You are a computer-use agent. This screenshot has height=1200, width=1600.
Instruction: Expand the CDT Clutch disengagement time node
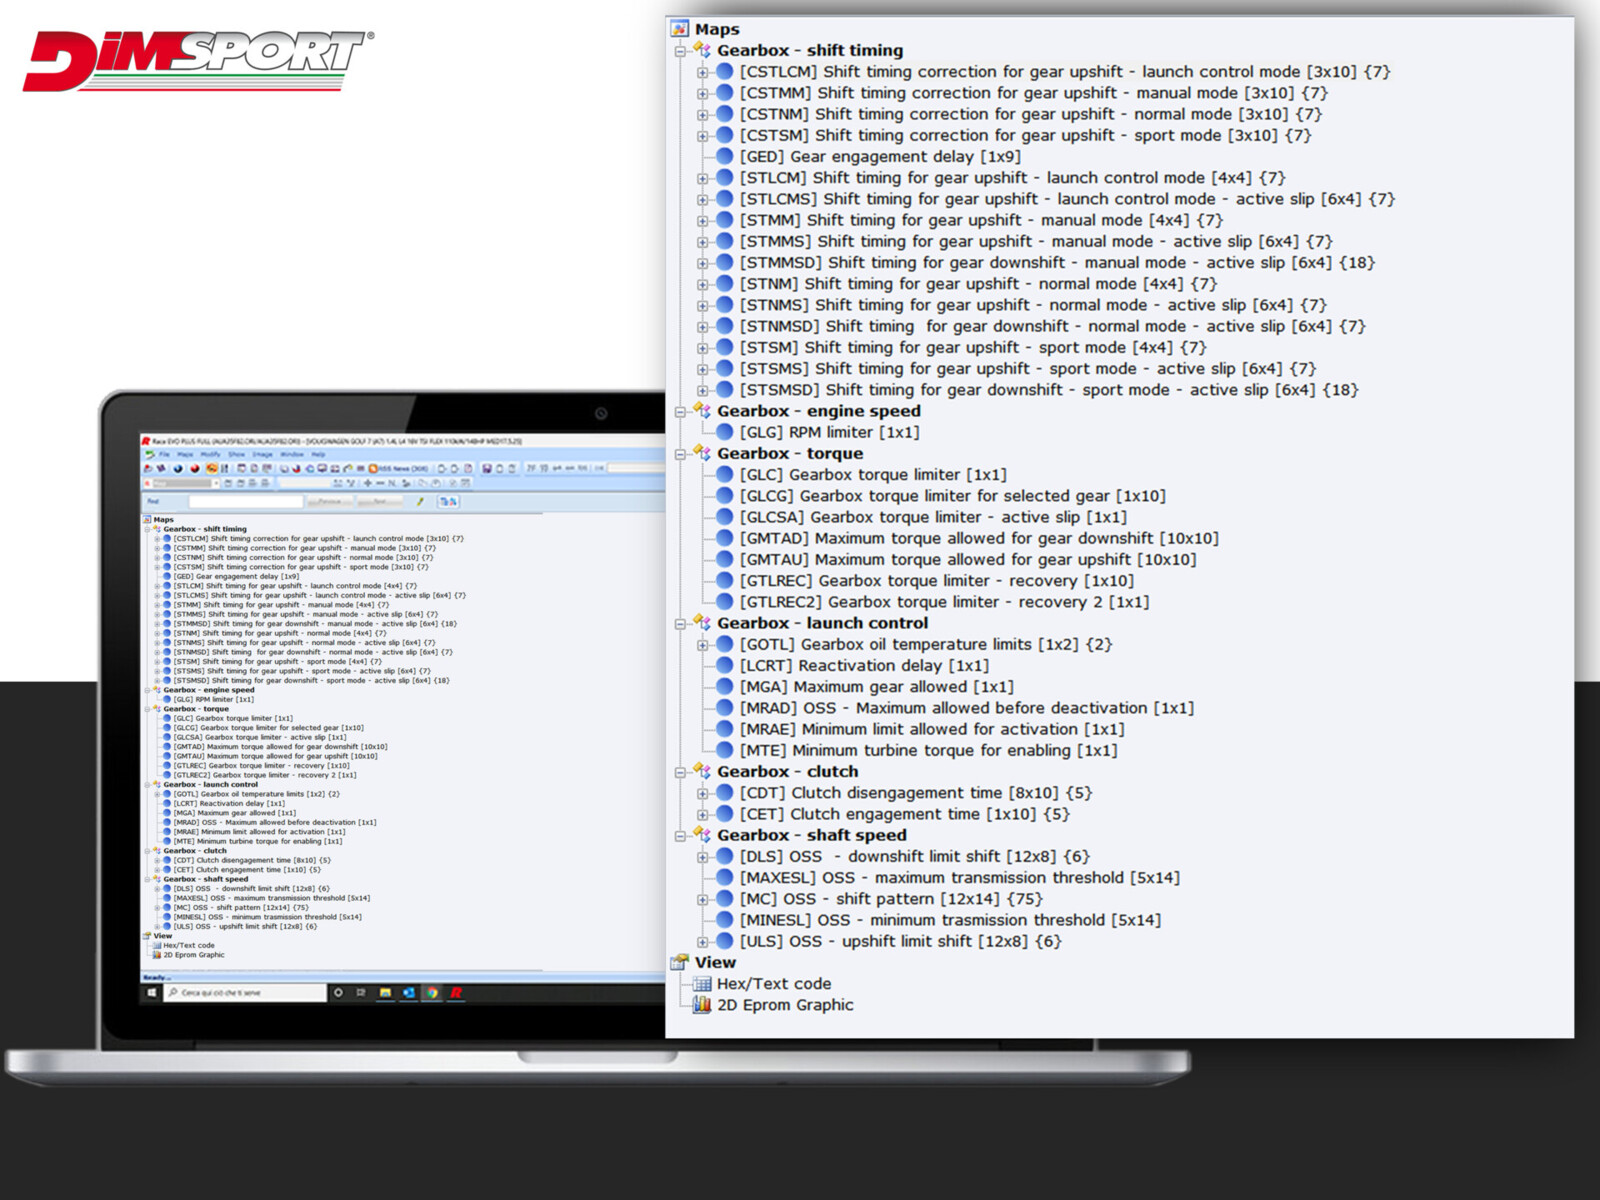point(703,793)
